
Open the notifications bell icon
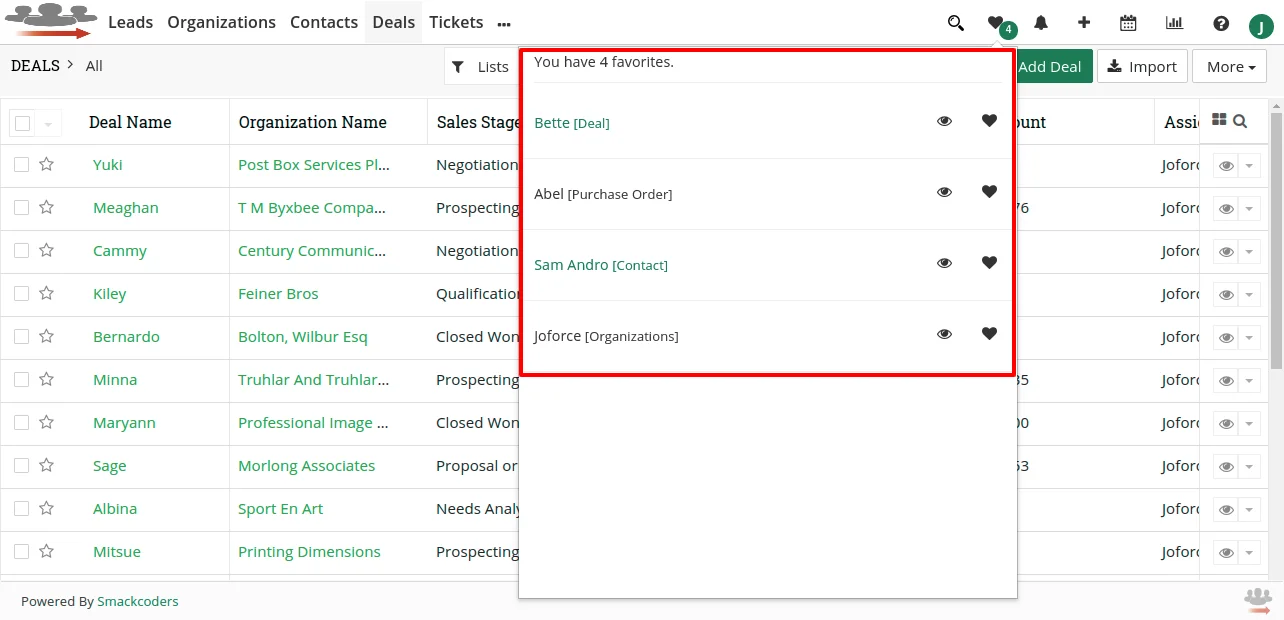pyautogui.click(x=1040, y=22)
